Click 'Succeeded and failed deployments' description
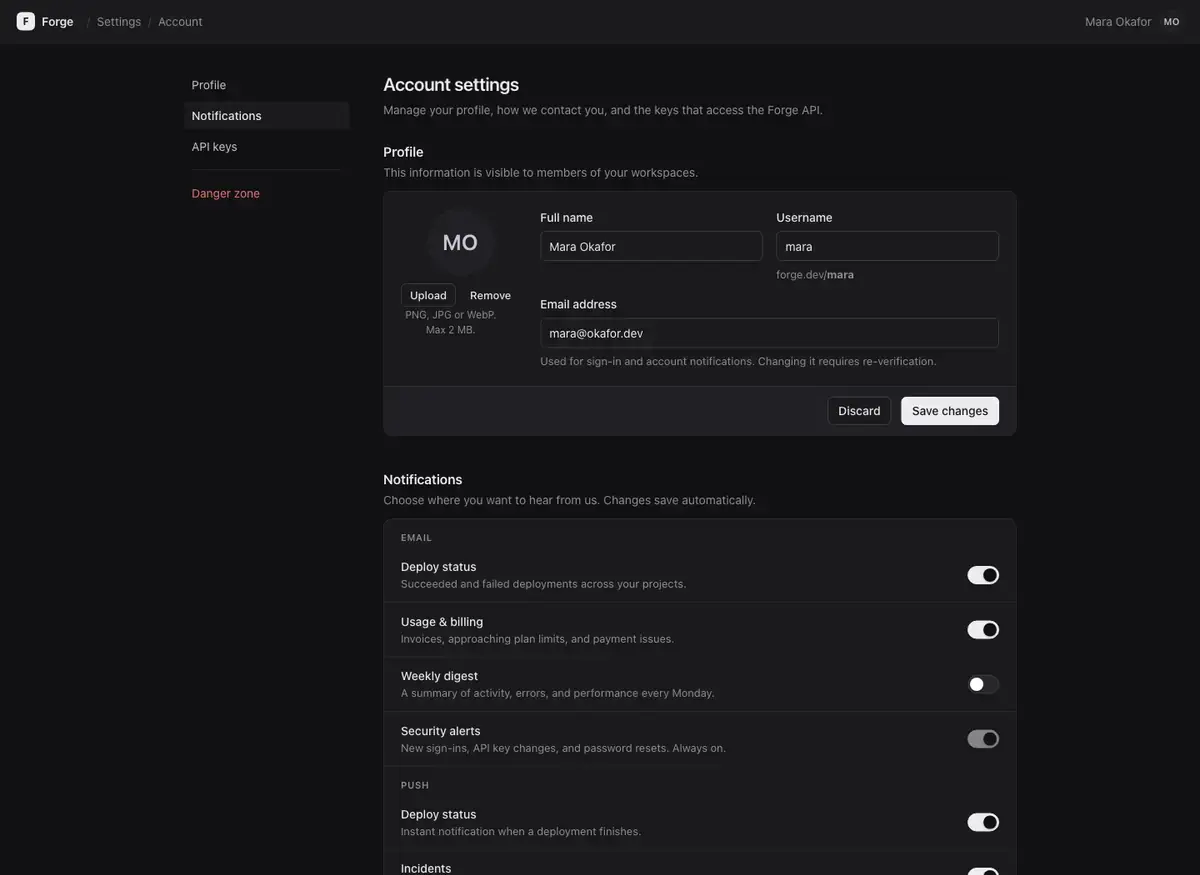The width and height of the screenshot is (1200, 875). coord(543,584)
